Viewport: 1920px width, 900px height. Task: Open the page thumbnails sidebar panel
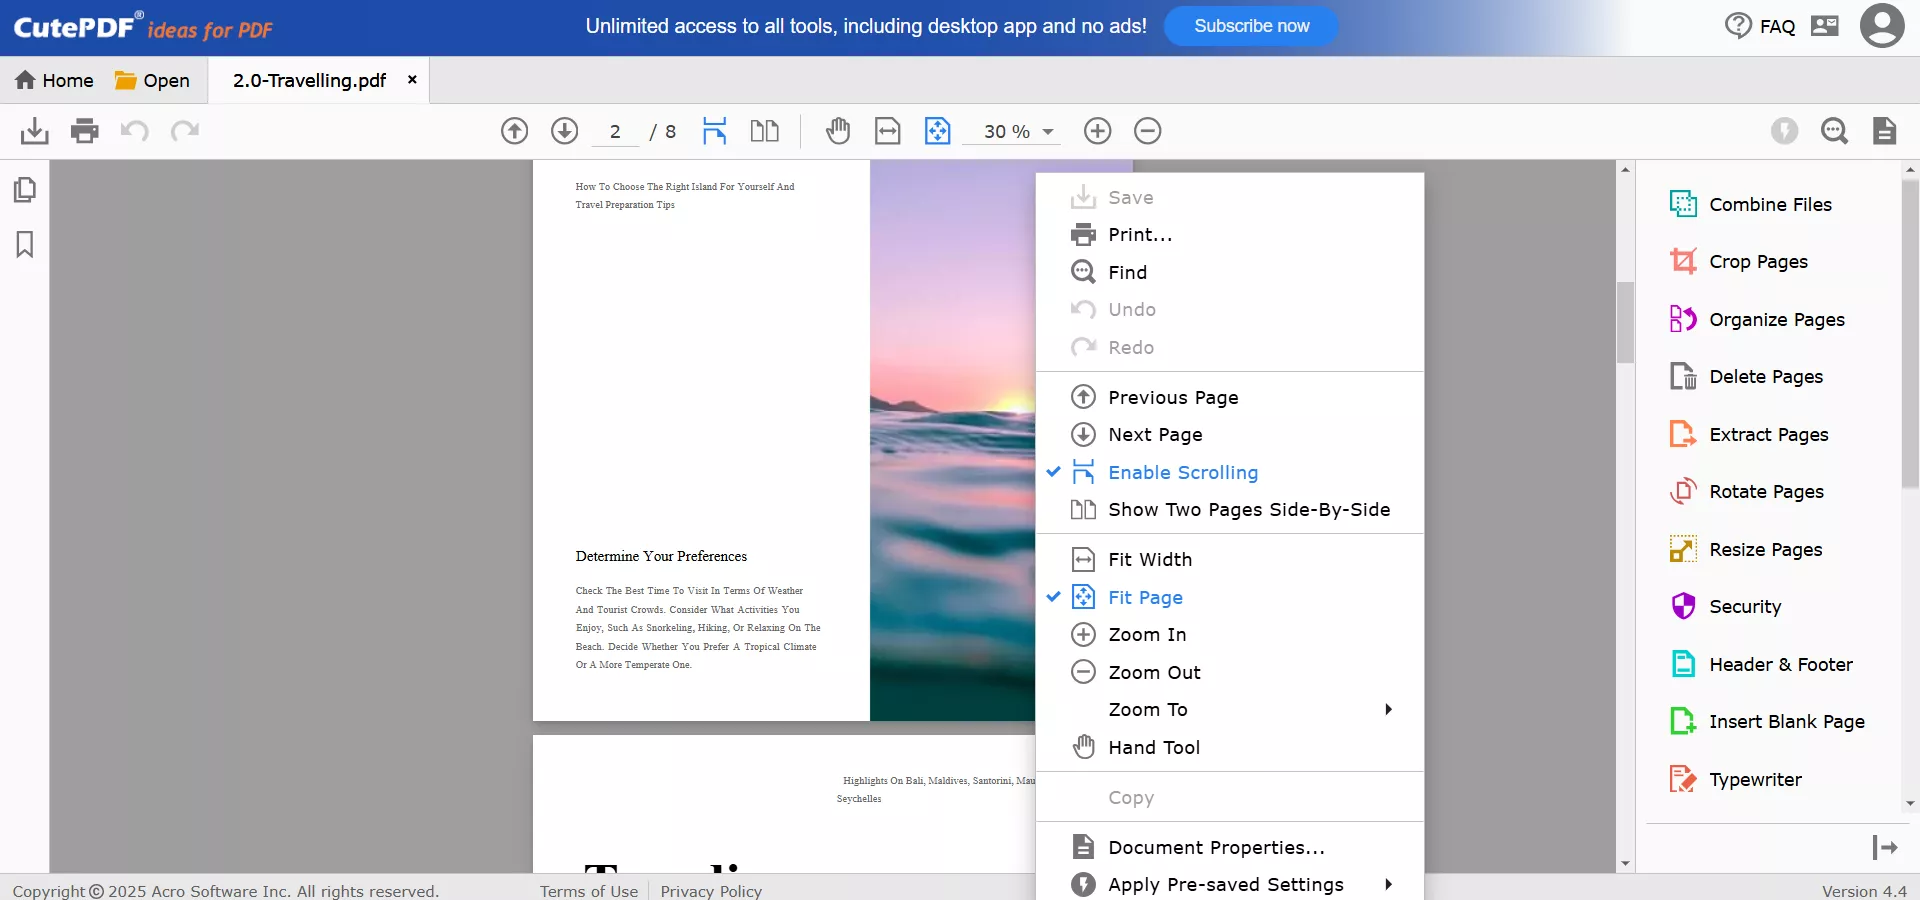click(25, 189)
